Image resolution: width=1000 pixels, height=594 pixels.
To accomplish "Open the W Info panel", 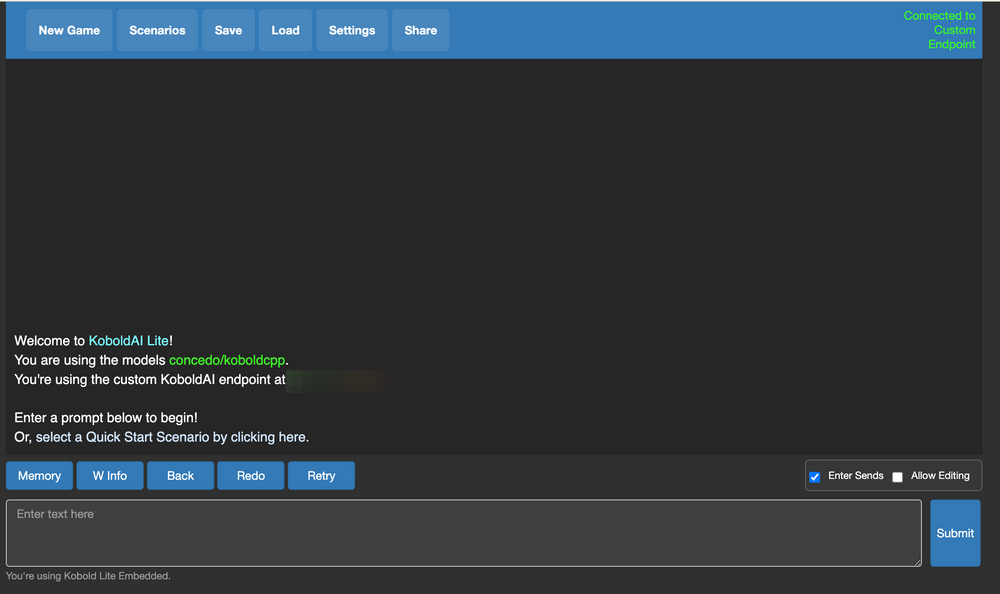I will [110, 475].
